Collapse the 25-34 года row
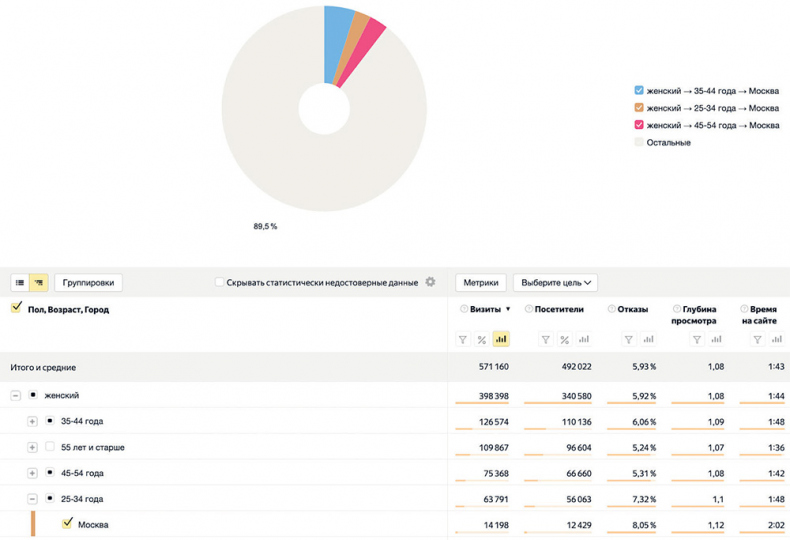This screenshot has height=540, width=790. click(32, 498)
